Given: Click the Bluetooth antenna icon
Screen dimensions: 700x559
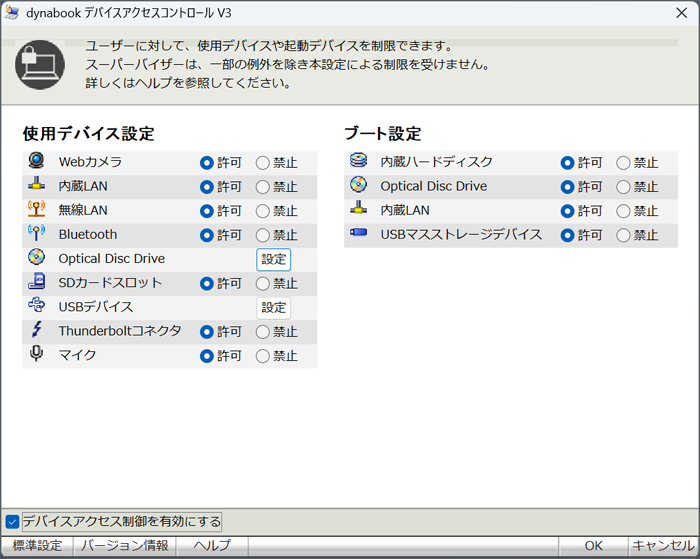Looking at the screenshot, I should pos(36,233).
